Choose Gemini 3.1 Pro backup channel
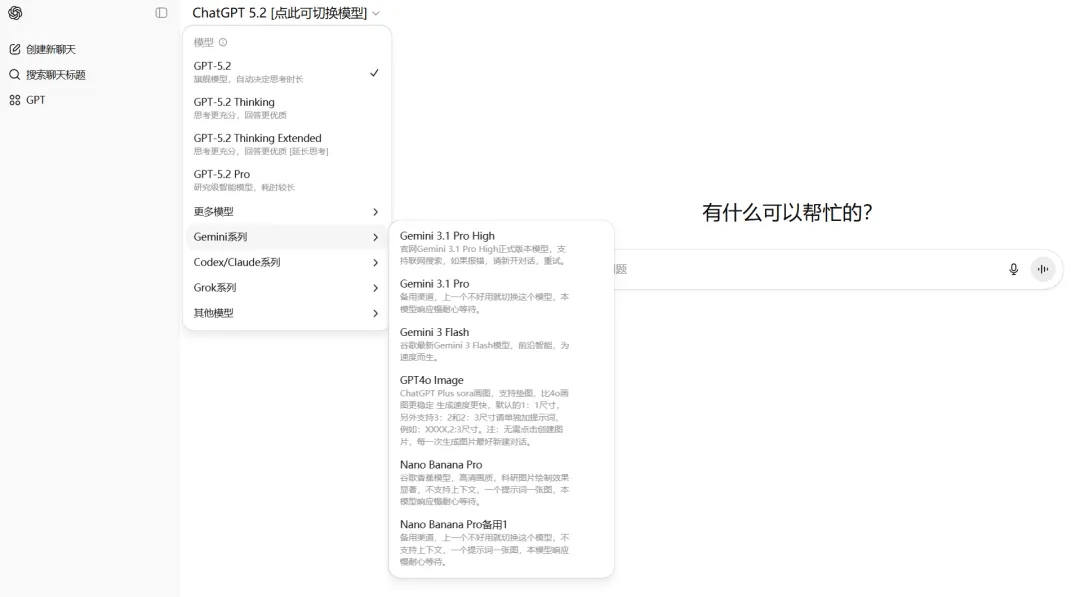Image resolution: width=1080 pixels, height=597 pixels. pyautogui.click(x=501, y=295)
